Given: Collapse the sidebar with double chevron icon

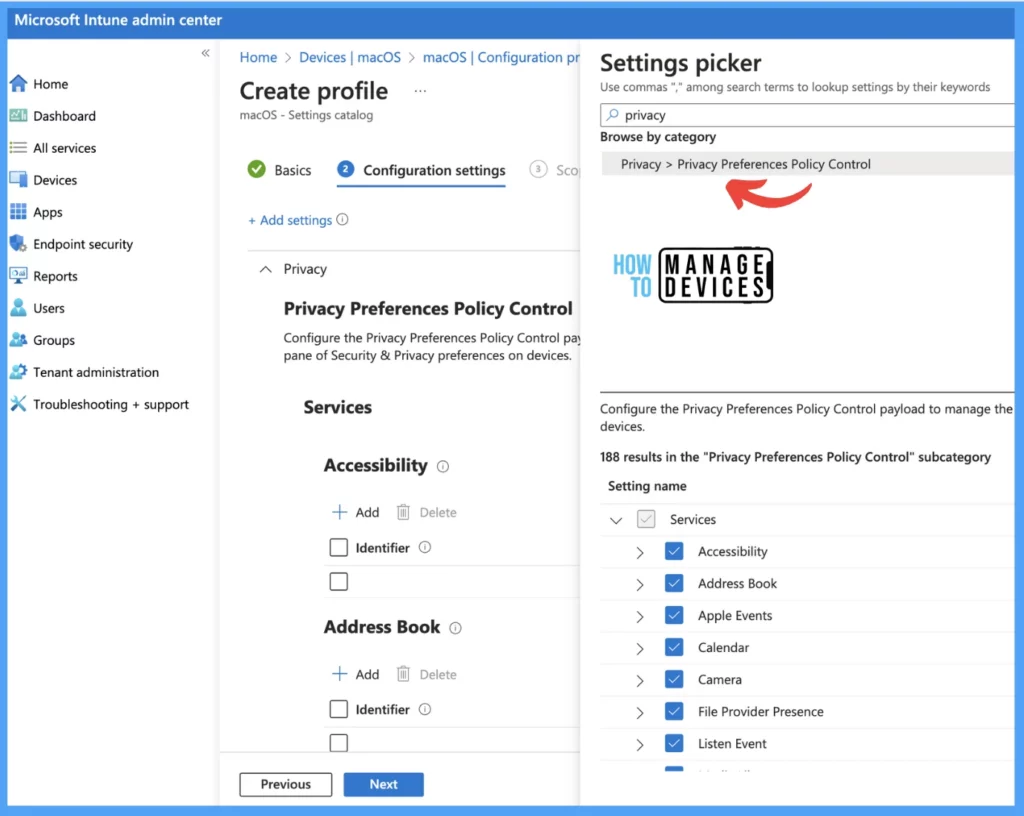Looking at the screenshot, I should 205,53.
